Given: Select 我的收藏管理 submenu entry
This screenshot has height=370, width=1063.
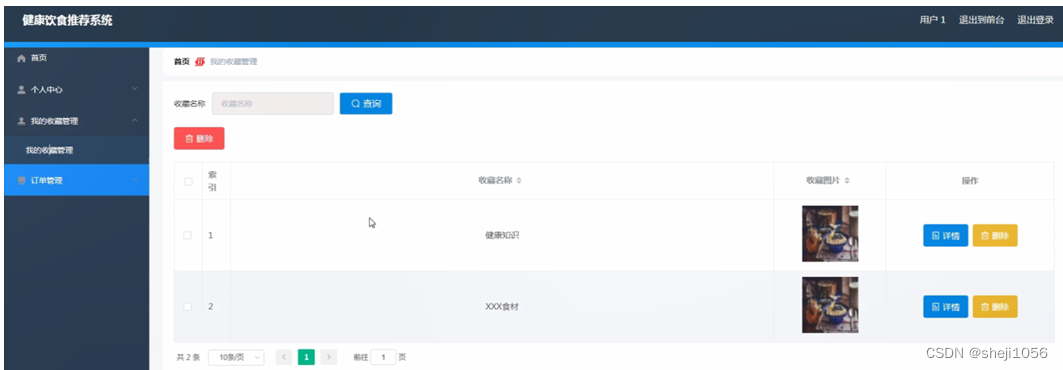Looking at the screenshot, I should point(77,150).
